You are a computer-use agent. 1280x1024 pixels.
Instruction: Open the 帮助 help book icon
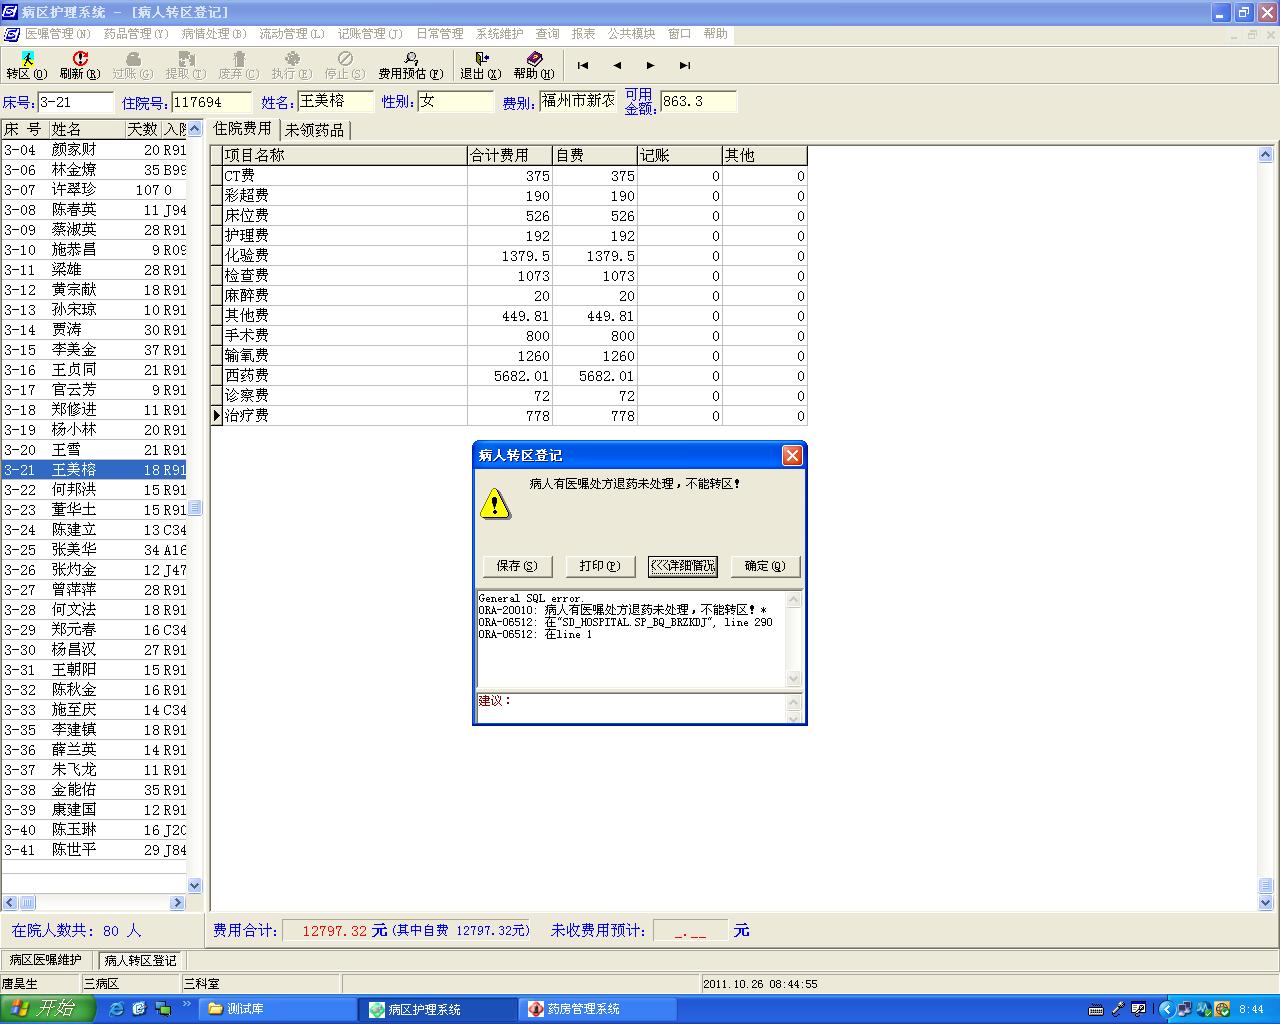(534, 65)
